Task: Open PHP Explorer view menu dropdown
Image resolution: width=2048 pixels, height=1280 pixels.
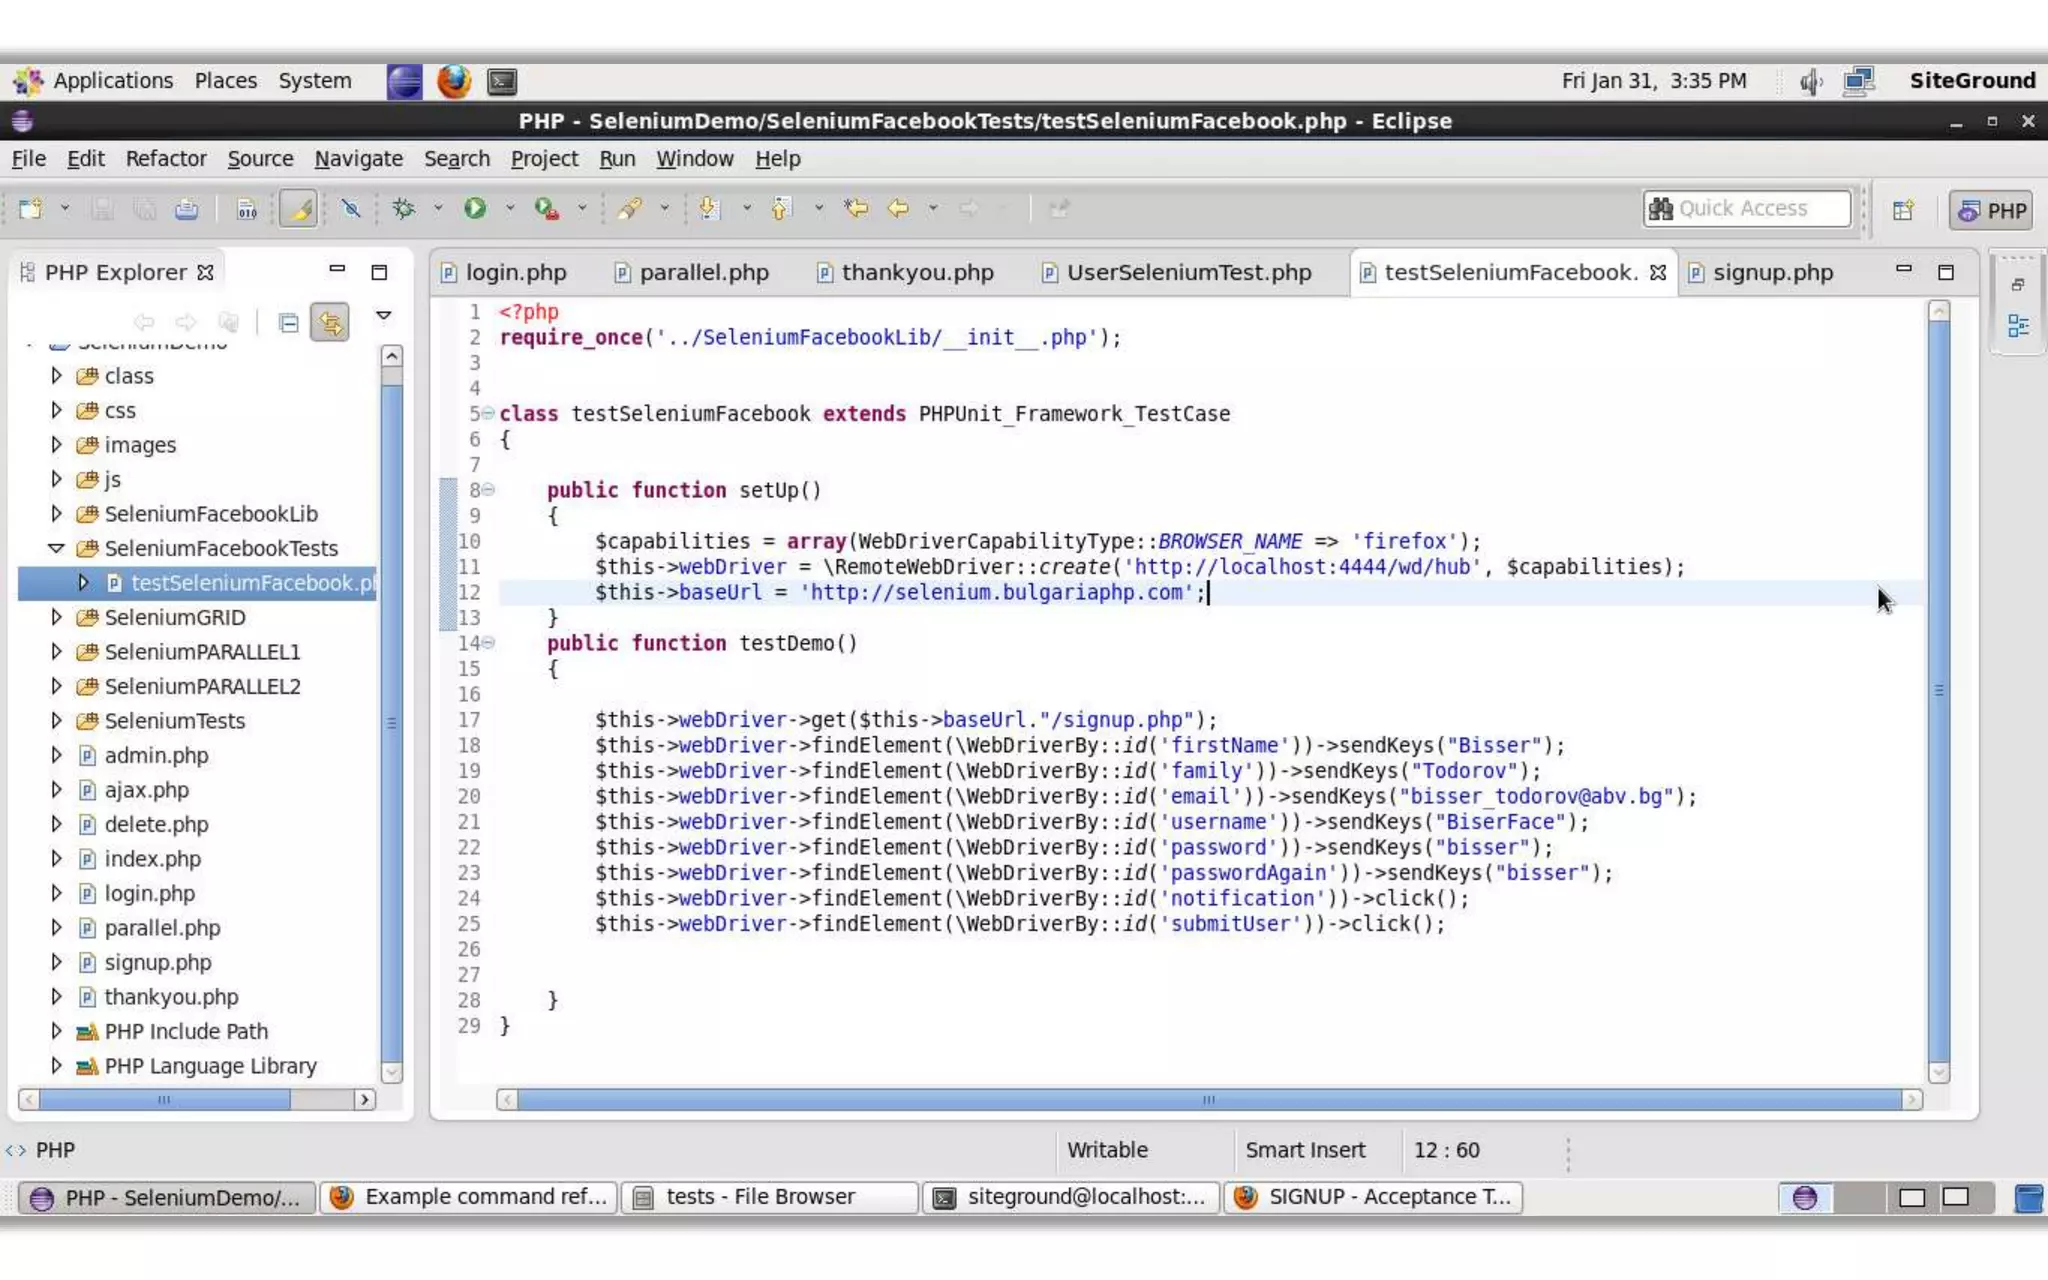Action: click(383, 316)
